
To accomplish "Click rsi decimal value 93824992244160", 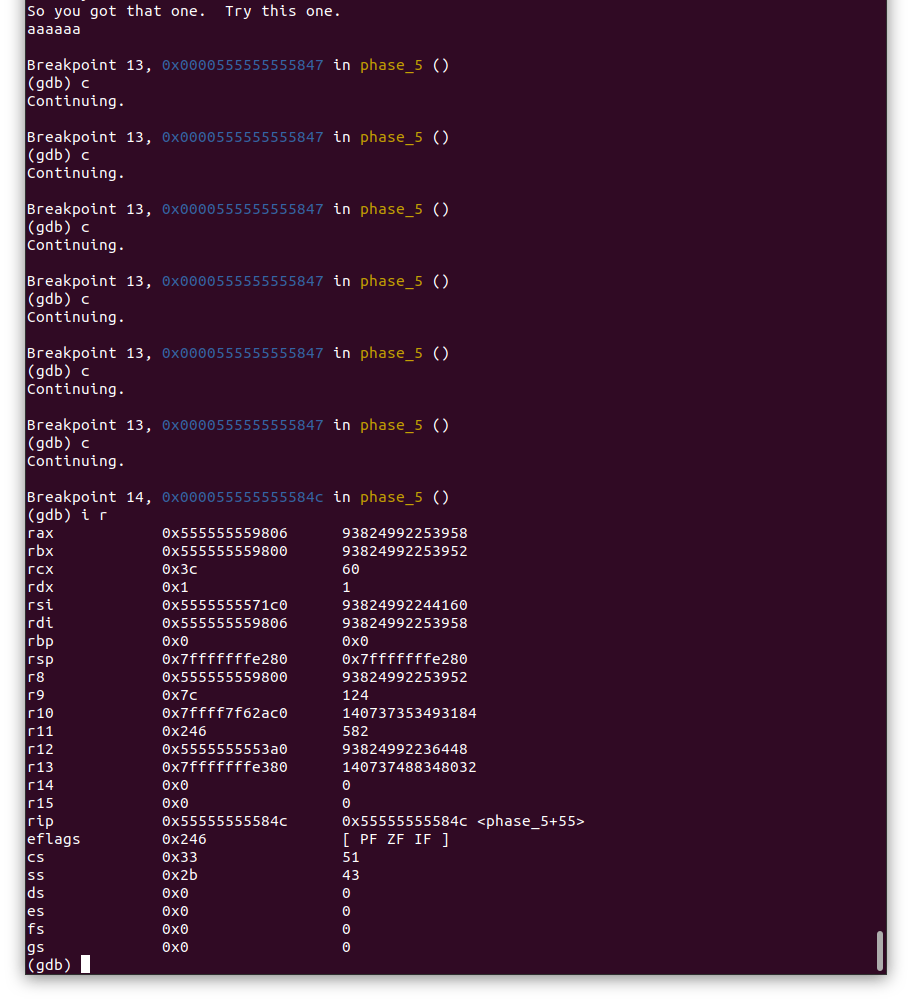I will pos(405,604).
